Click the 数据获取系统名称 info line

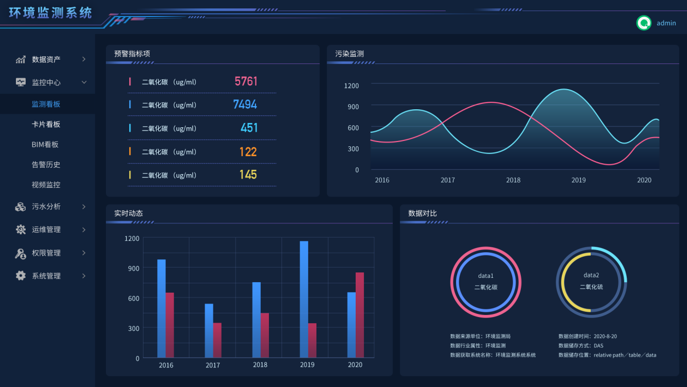(493, 355)
